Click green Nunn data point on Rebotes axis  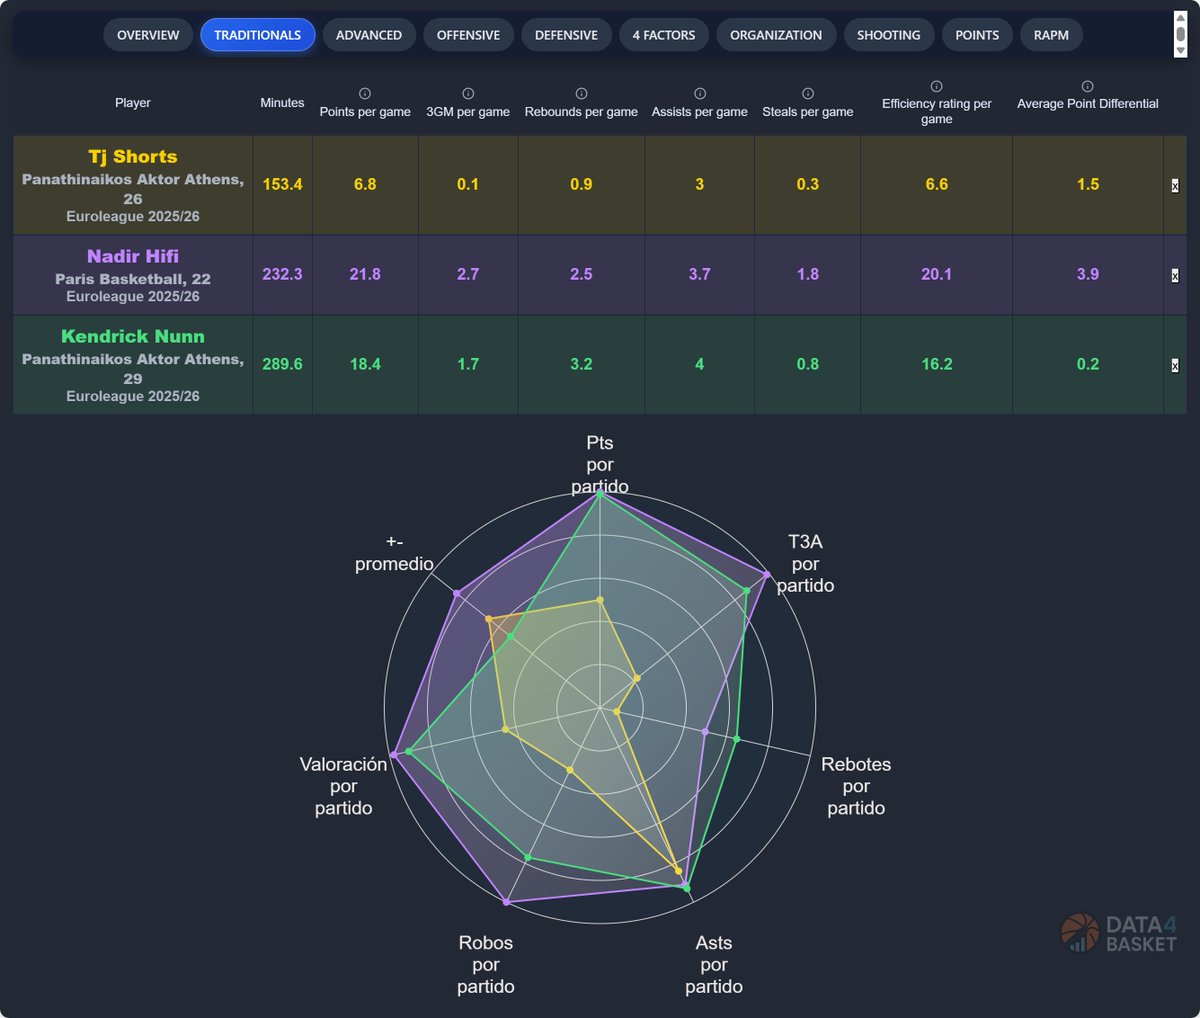pos(736,740)
